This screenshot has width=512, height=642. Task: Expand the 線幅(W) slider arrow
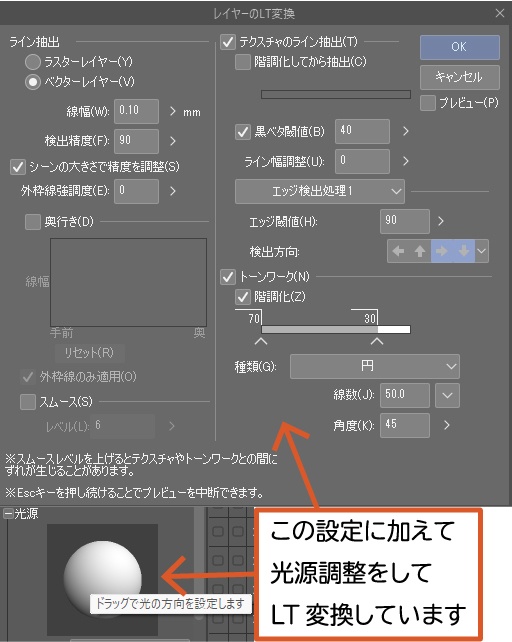(173, 111)
